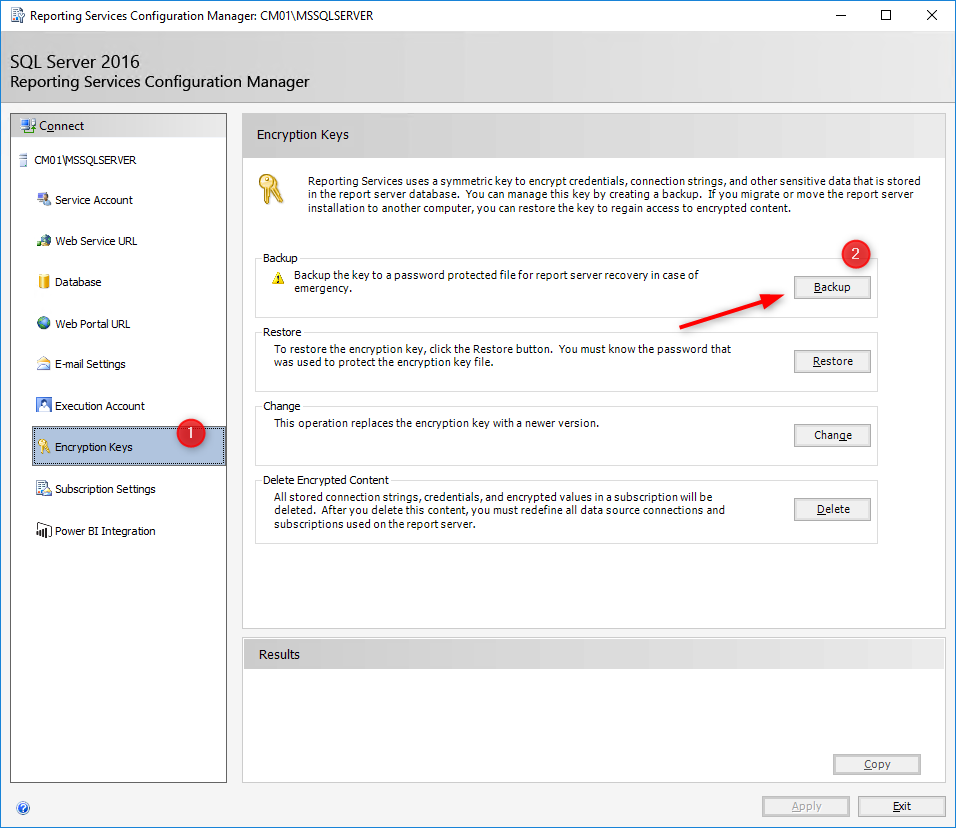Click the Restore button

coord(832,362)
